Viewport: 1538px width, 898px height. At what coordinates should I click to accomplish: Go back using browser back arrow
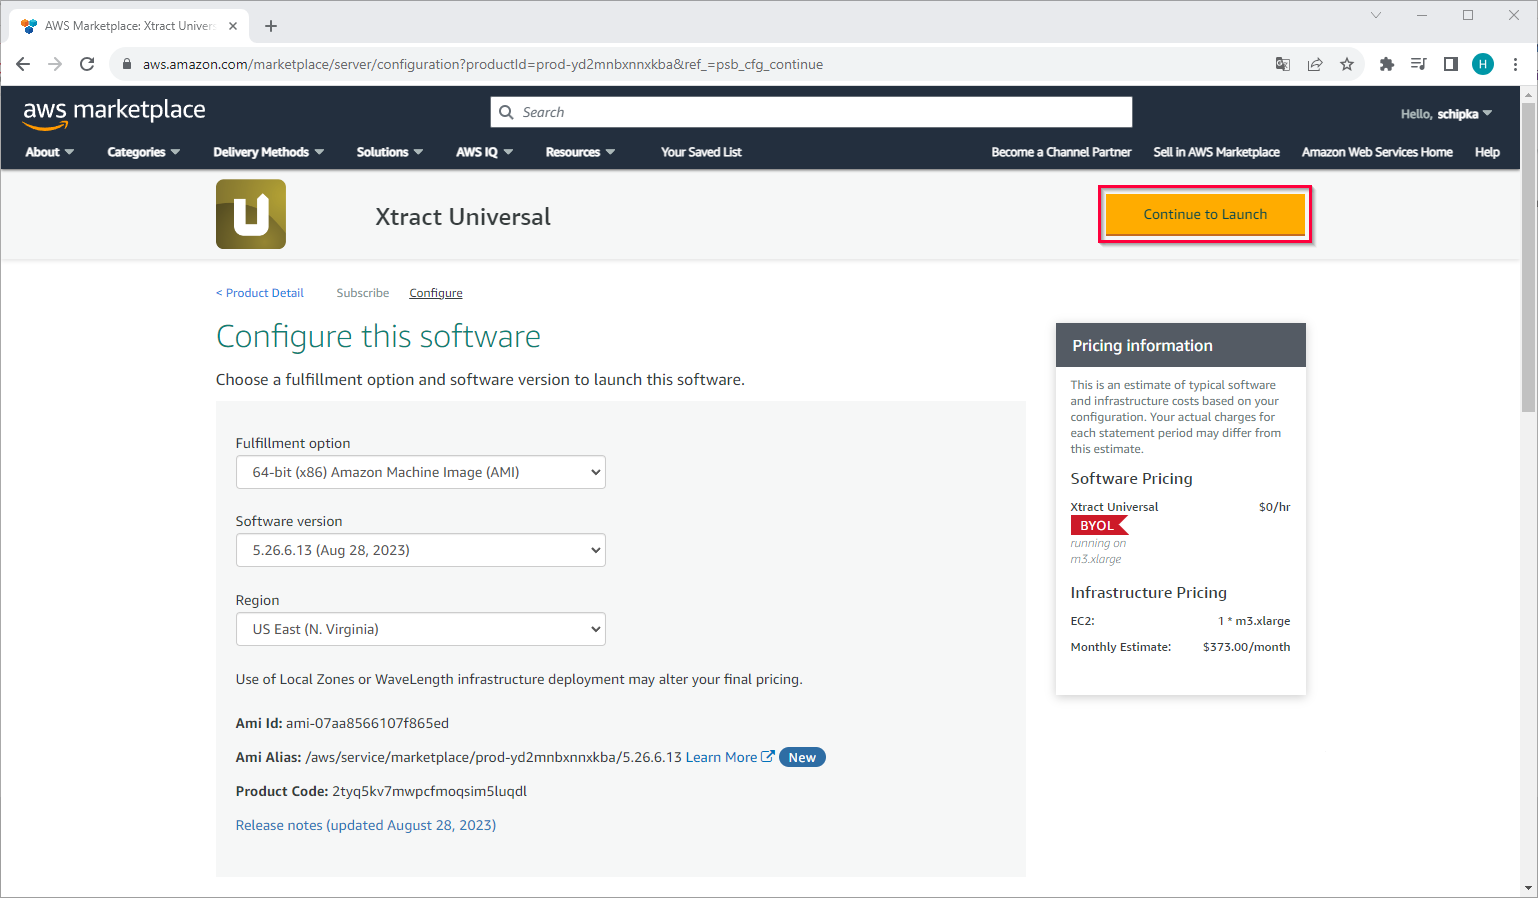click(x=23, y=64)
